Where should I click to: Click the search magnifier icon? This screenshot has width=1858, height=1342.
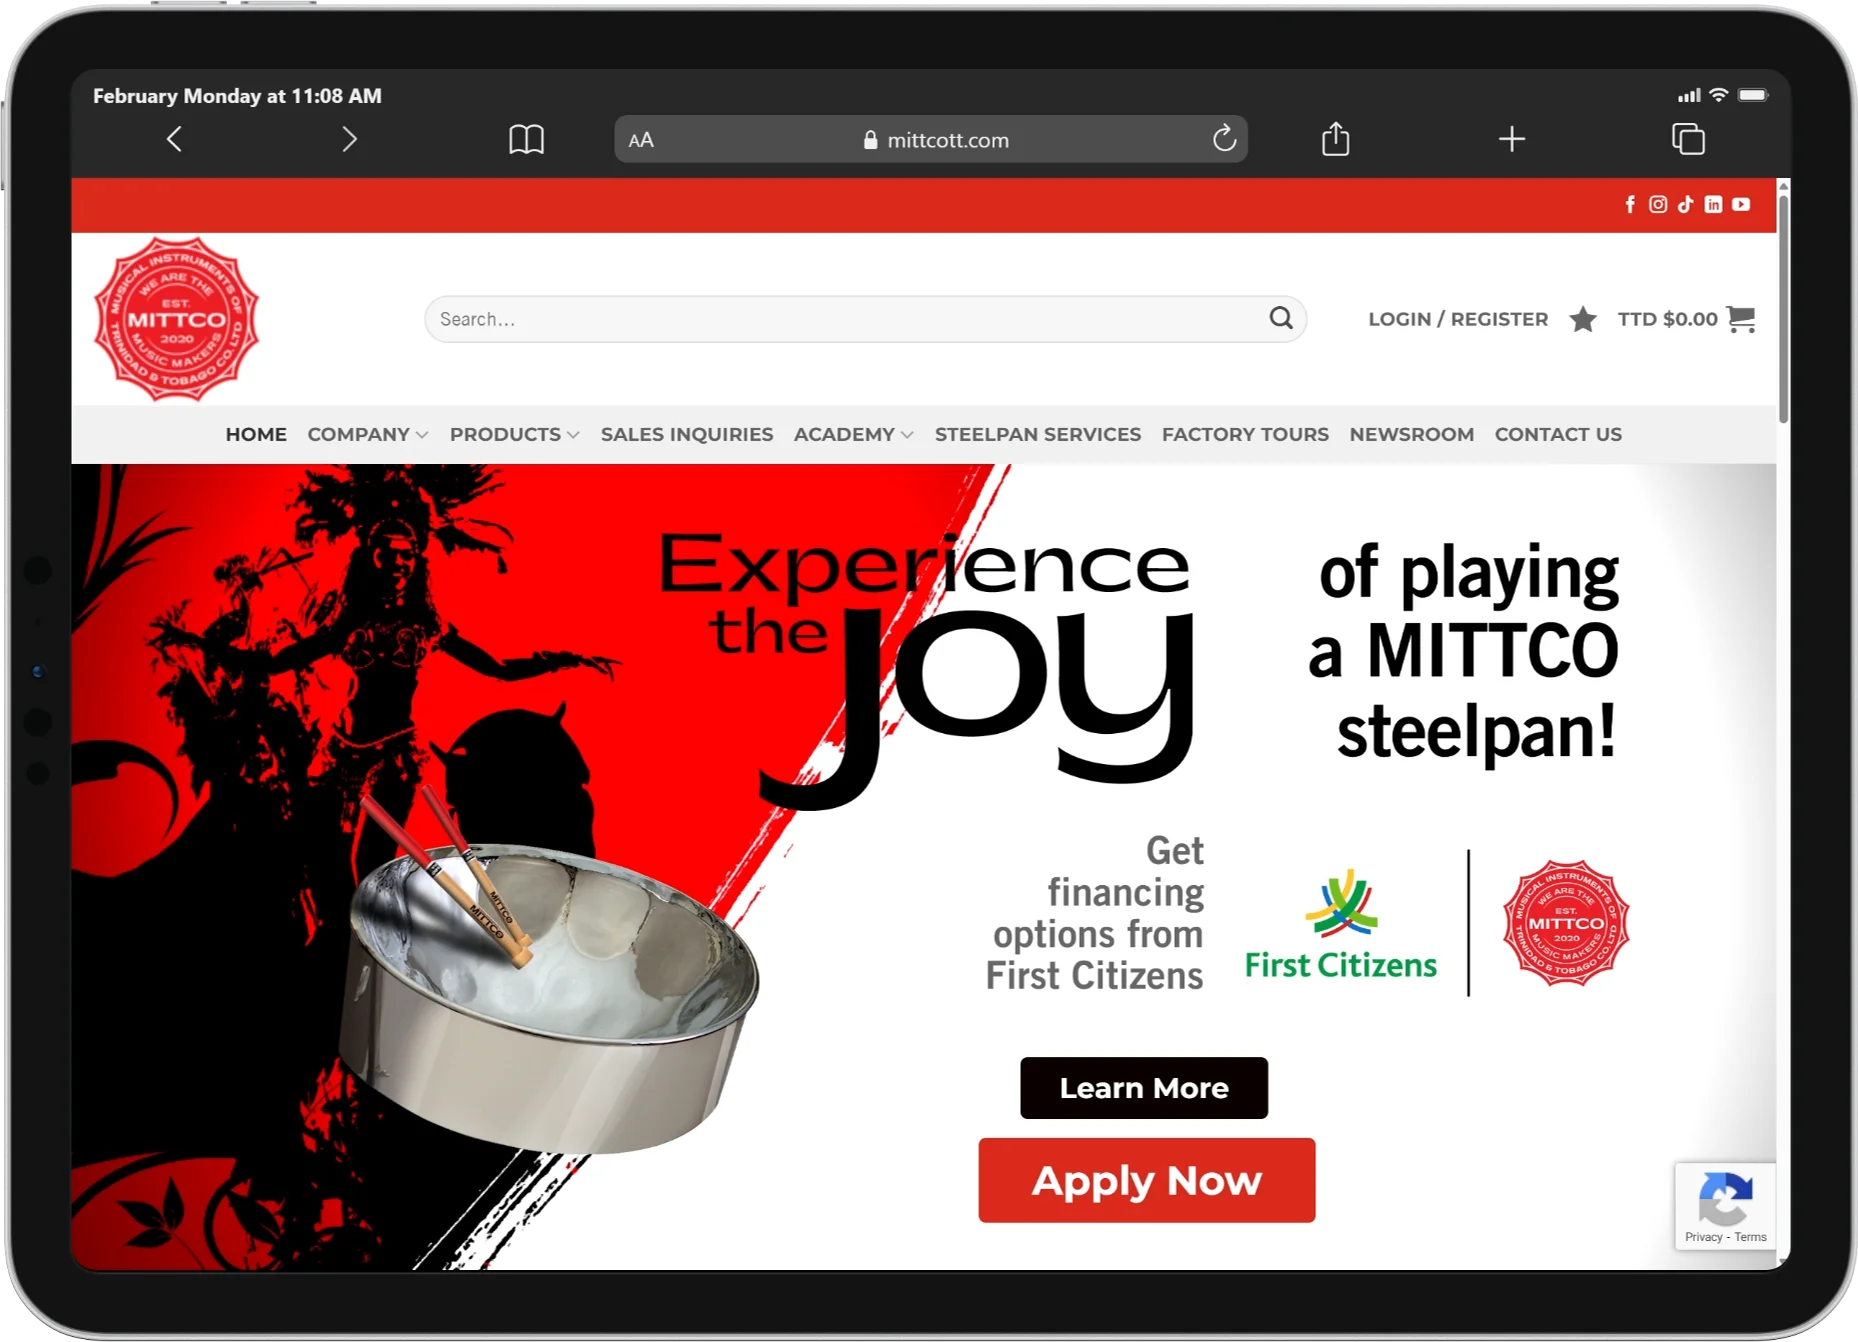(x=1281, y=319)
